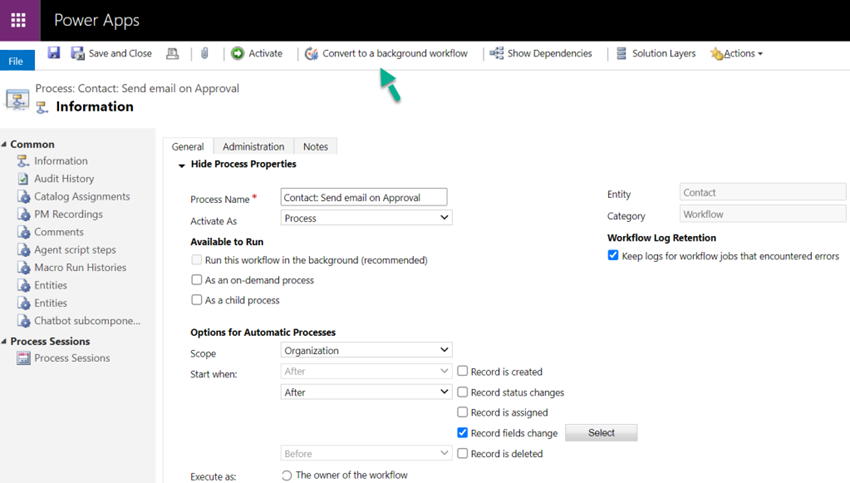Click the Save disk icon
The height and width of the screenshot is (483, 850).
point(54,53)
